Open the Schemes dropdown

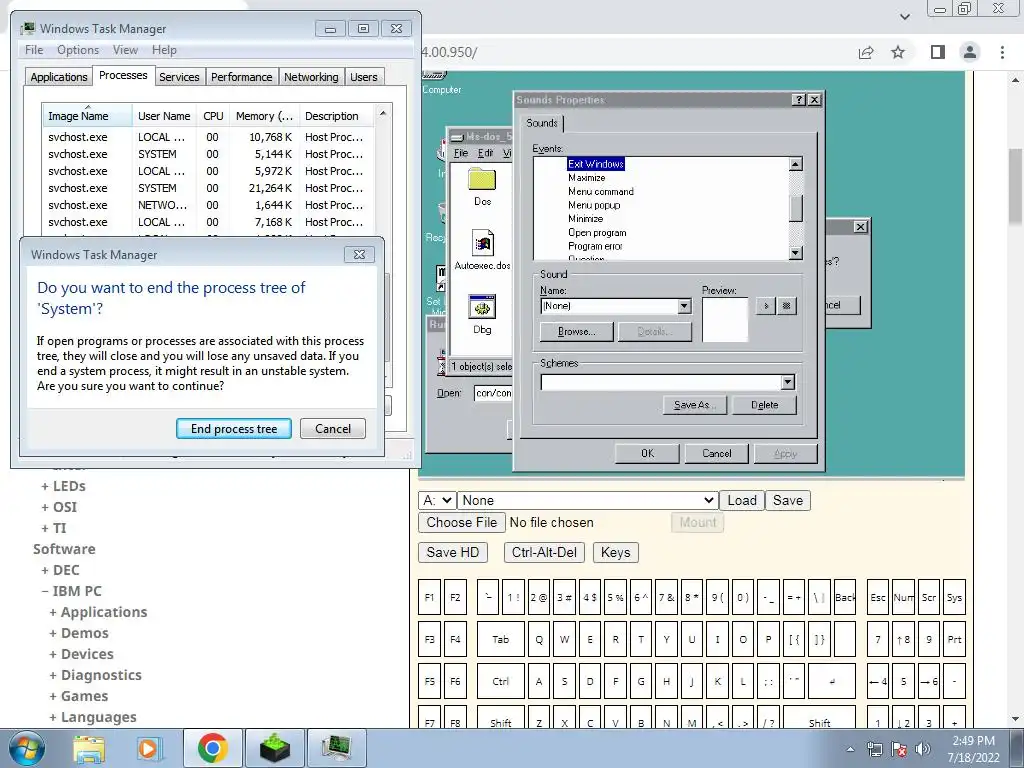788,382
